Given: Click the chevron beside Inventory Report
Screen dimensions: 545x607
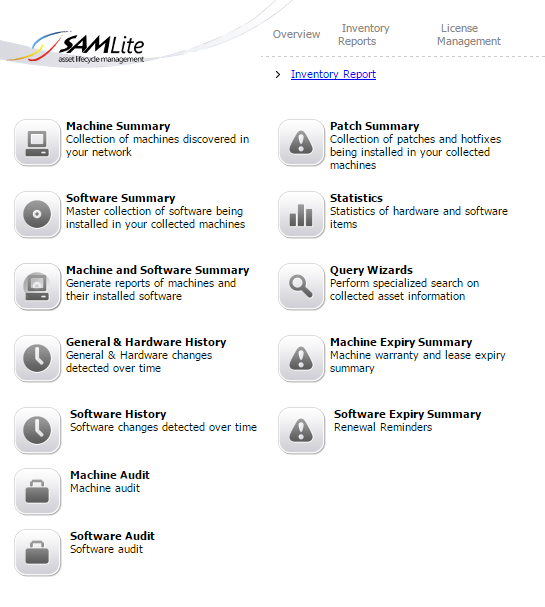Looking at the screenshot, I should pos(278,74).
